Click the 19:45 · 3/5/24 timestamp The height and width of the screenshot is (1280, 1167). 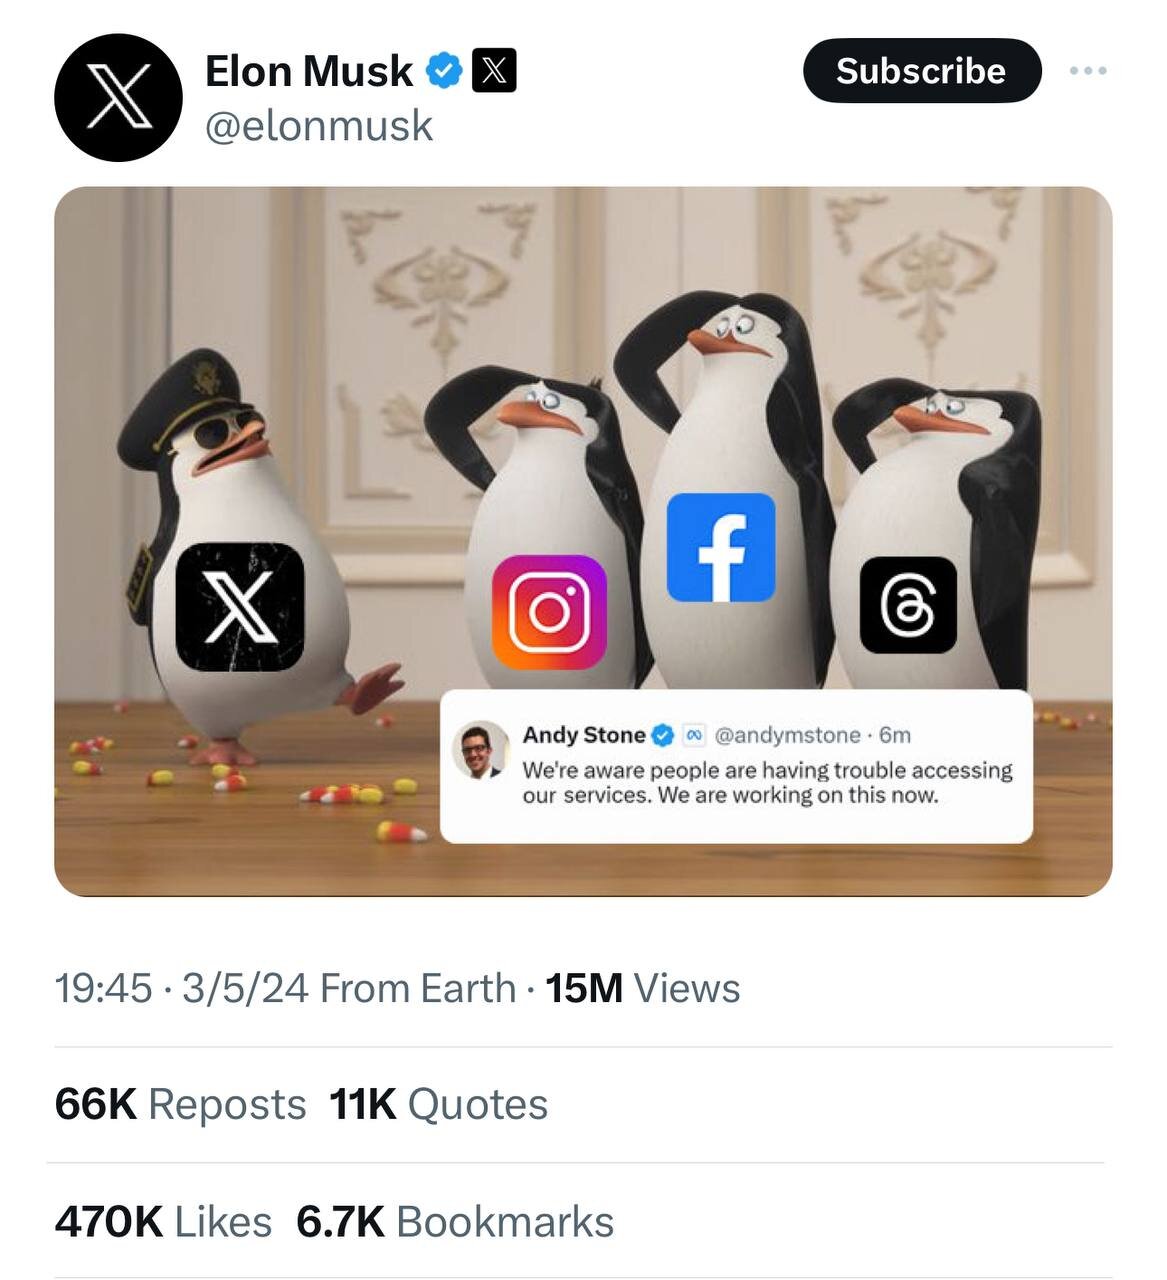(181, 988)
